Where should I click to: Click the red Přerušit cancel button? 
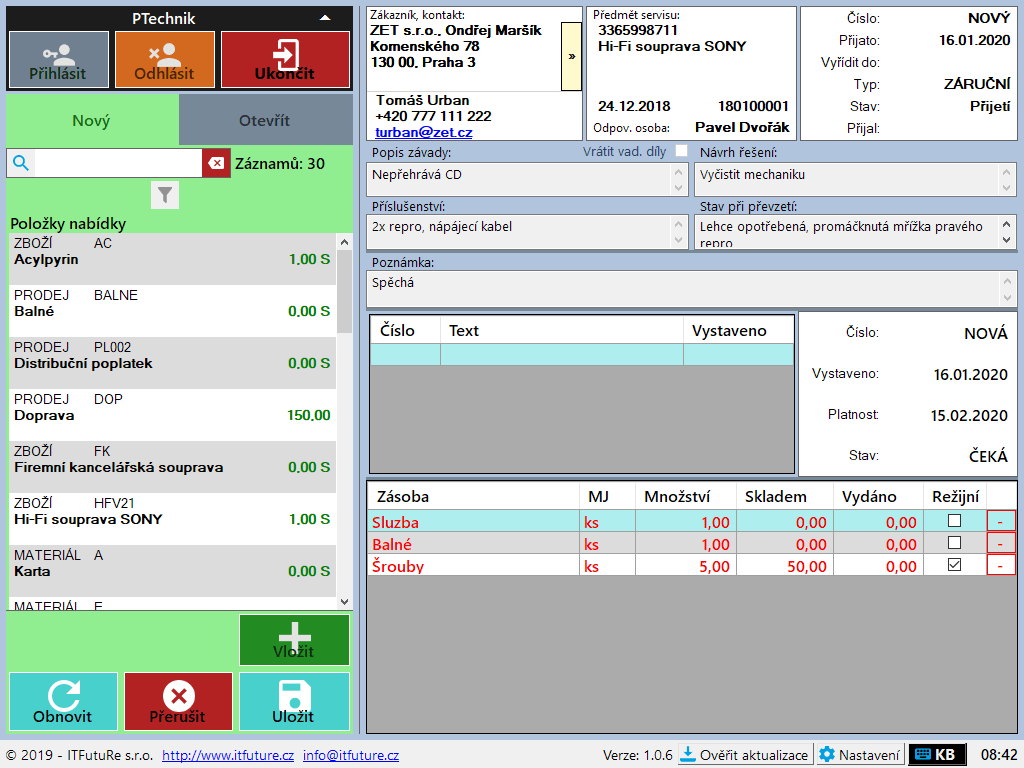click(178, 701)
